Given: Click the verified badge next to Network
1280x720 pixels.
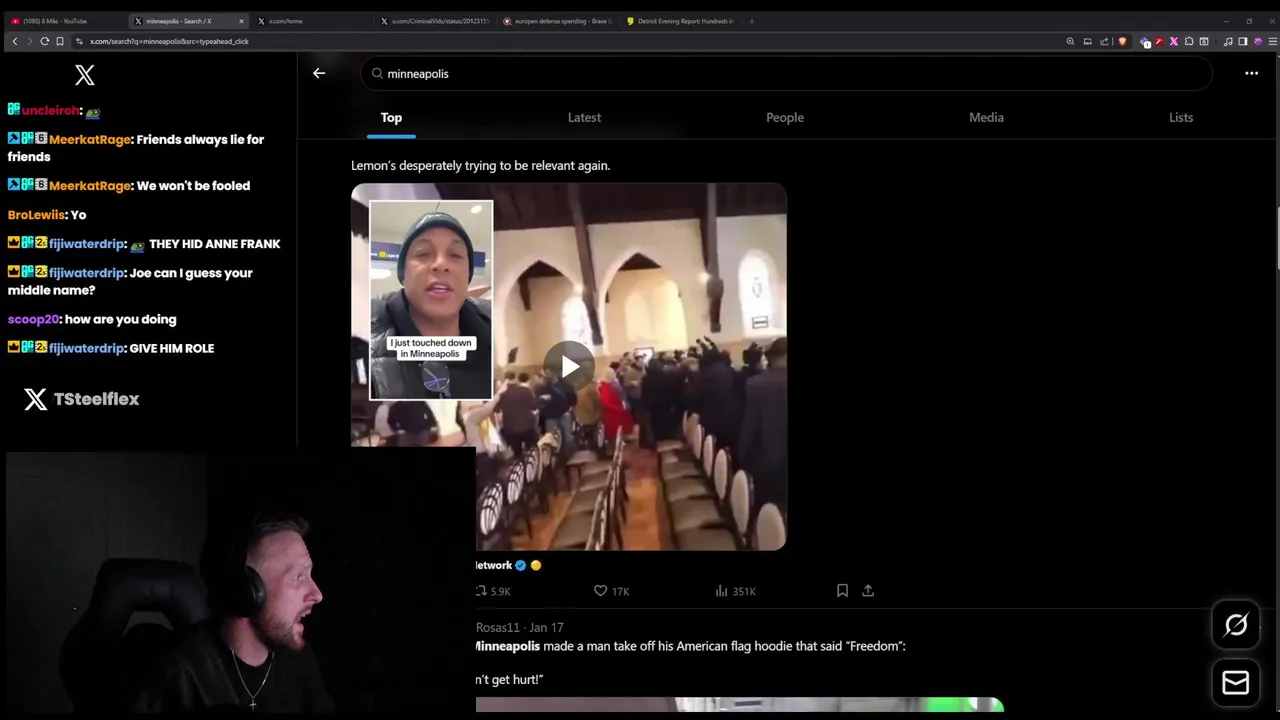Looking at the screenshot, I should (520, 565).
